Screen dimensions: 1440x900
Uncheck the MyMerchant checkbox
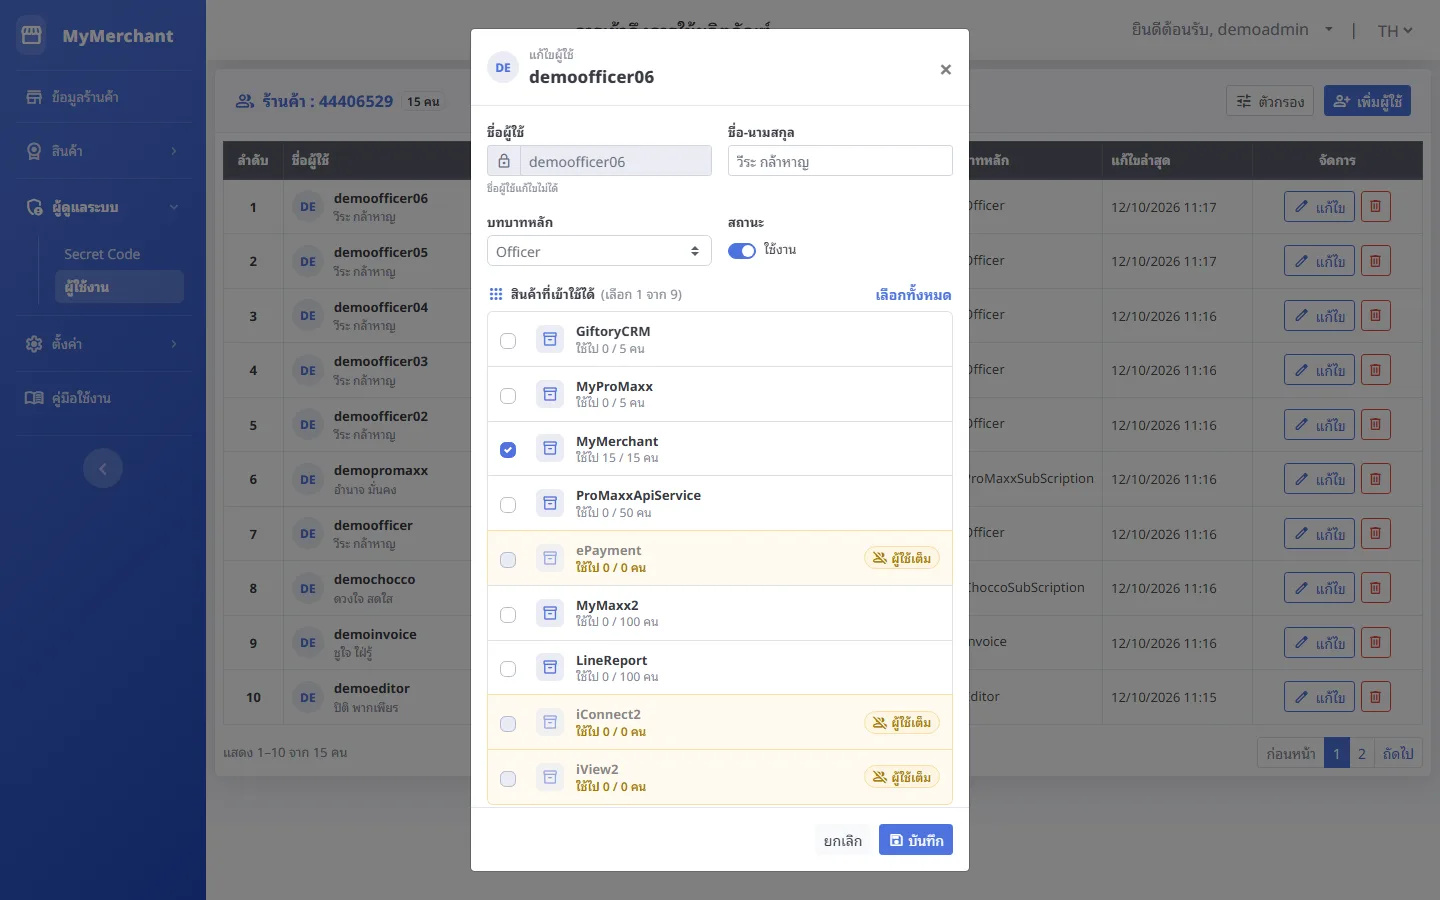tap(508, 450)
